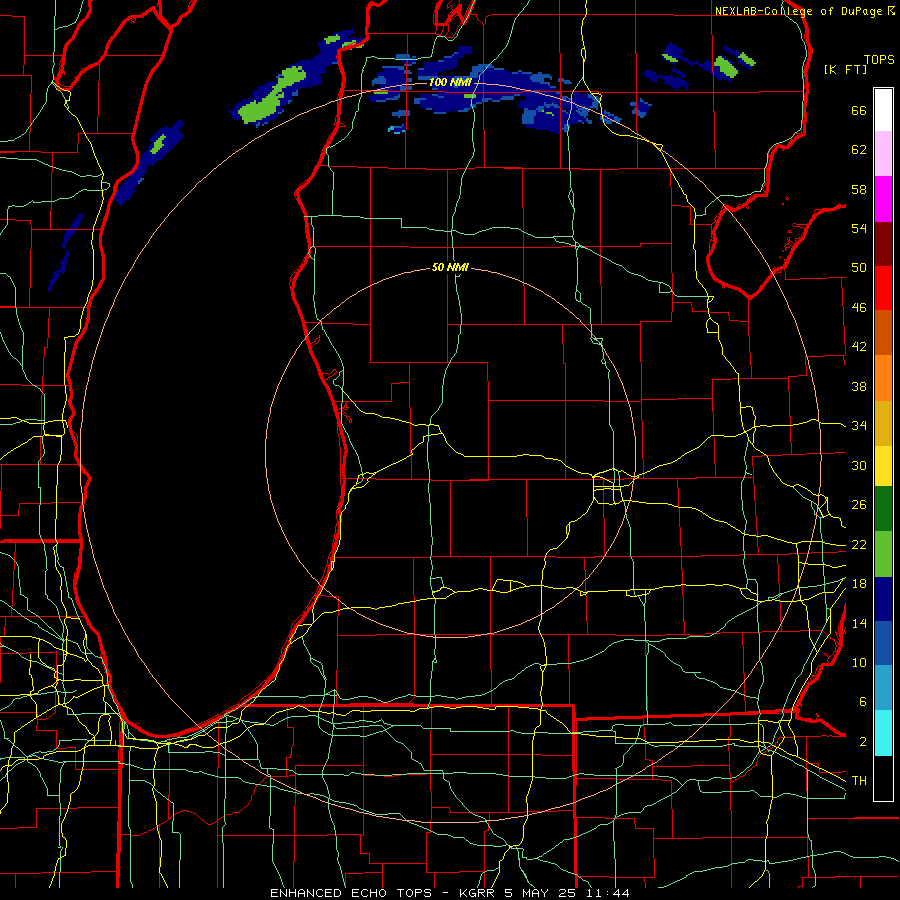
Task: Click the 66 legend value
Action: [859, 110]
